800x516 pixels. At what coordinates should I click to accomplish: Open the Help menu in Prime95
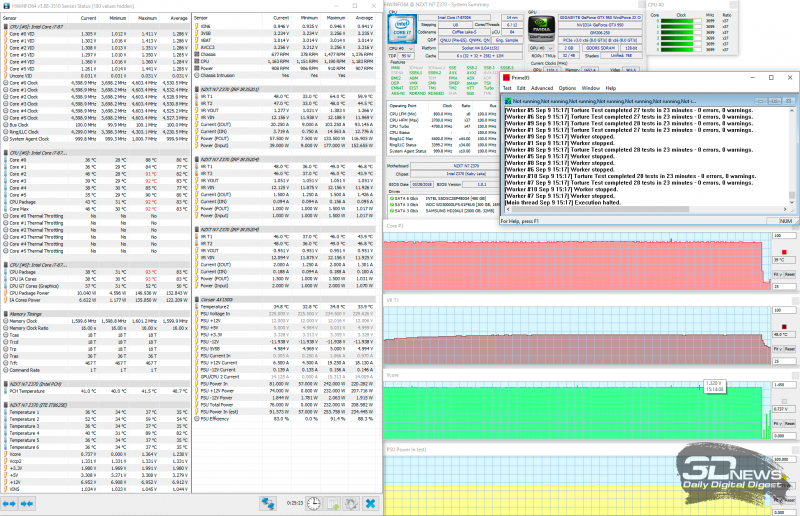point(611,88)
